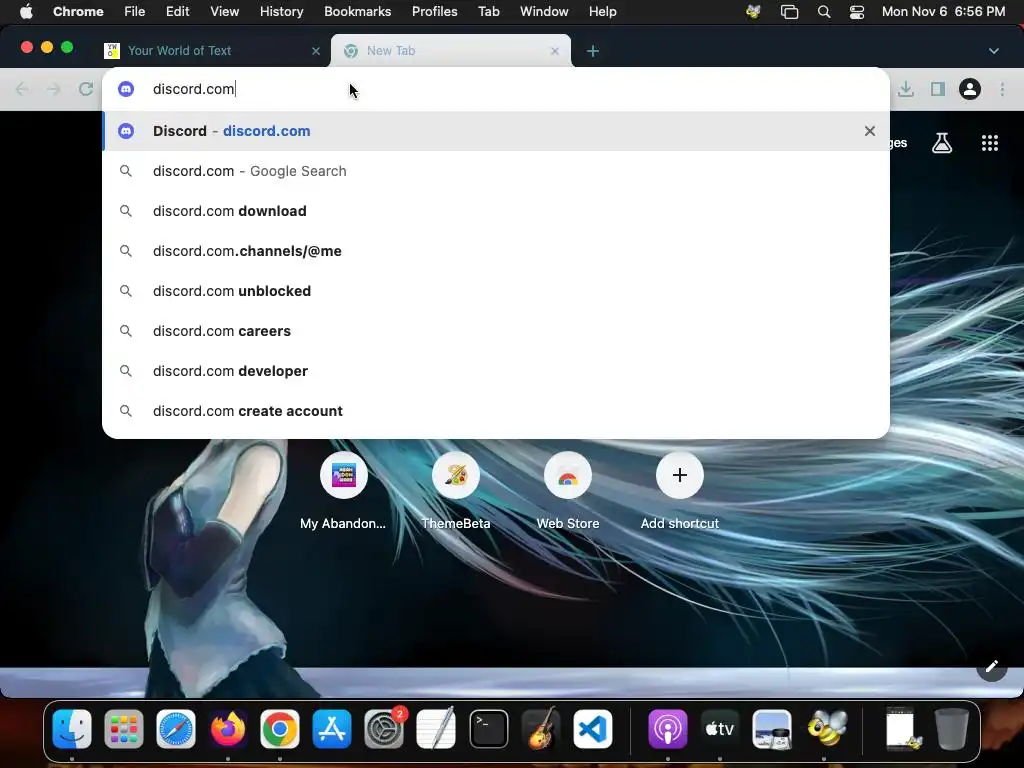This screenshot has height=768, width=1024.
Task: Choose the discord.com Google Search suggestion
Action: 496,171
